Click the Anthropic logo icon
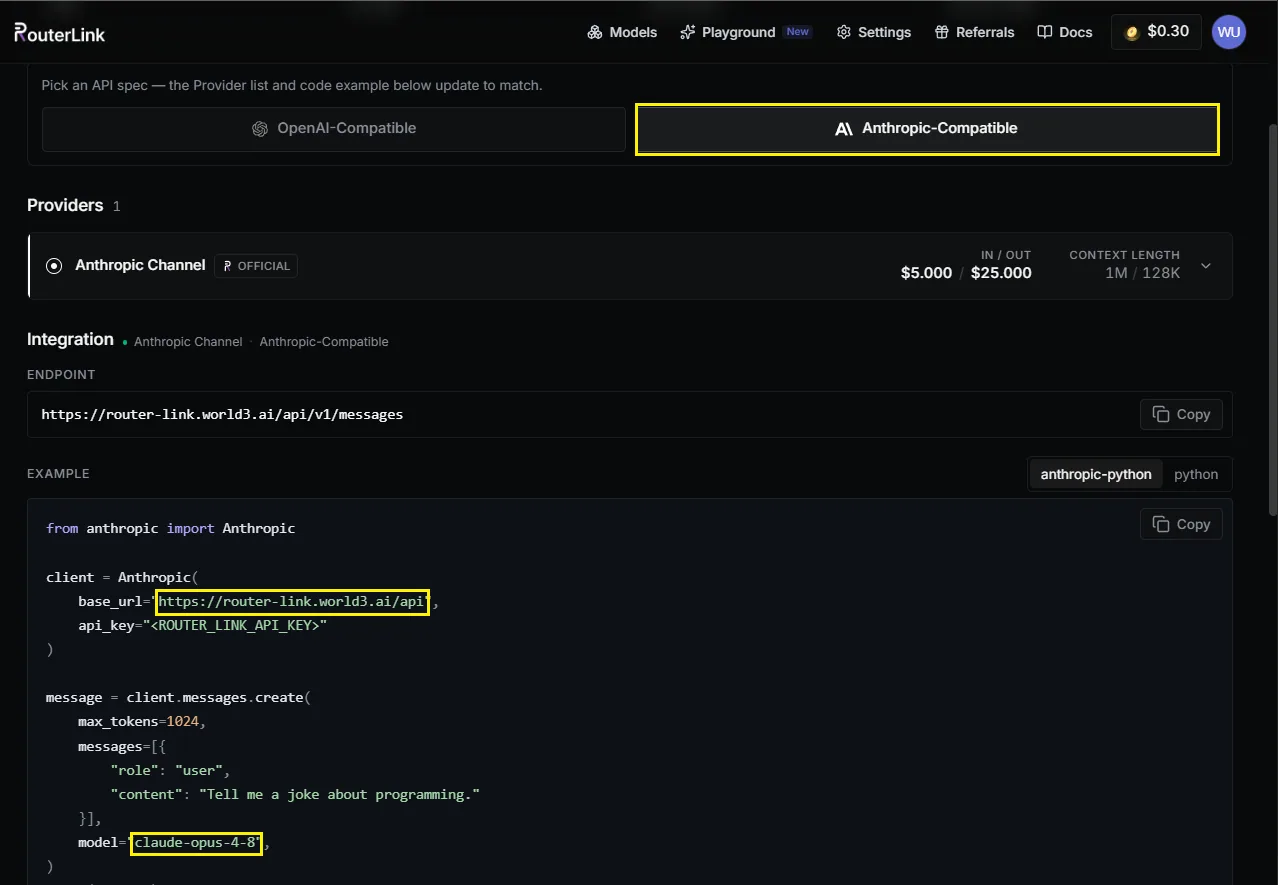Image resolution: width=1278 pixels, height=885 pixels. click(844, 129)
